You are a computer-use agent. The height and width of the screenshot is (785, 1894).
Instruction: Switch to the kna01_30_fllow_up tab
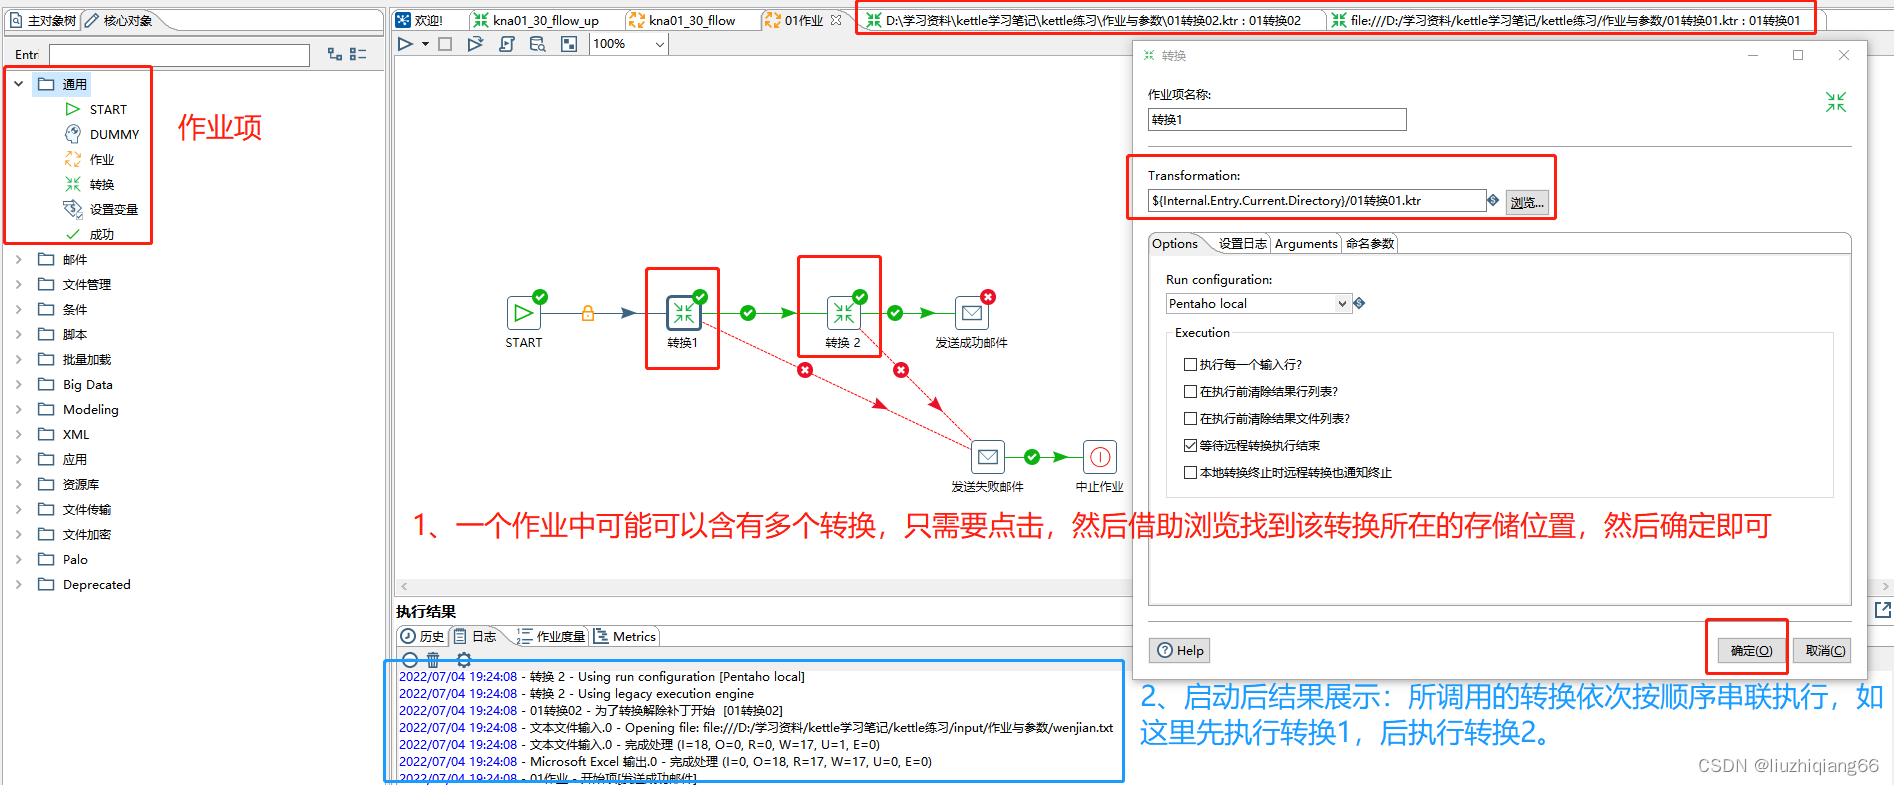pos(536,20)
